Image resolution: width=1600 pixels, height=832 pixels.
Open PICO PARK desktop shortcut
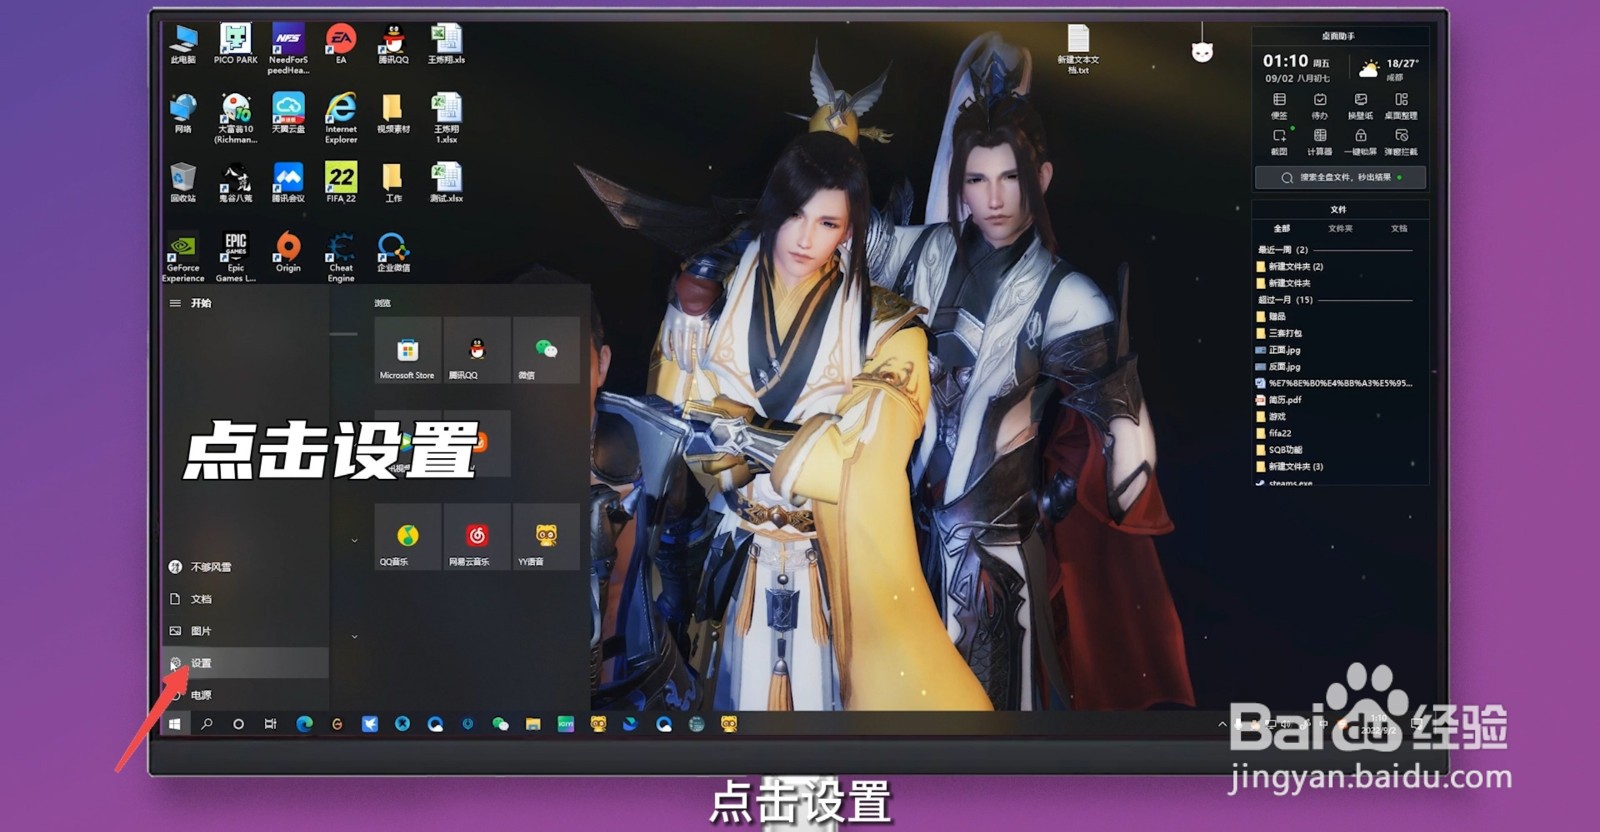pyautogui.click(x=235, y=45)
